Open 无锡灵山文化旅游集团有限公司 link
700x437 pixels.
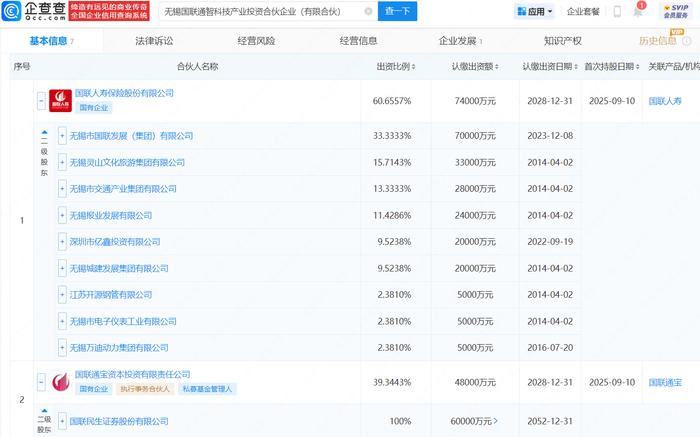click(127, 162)
